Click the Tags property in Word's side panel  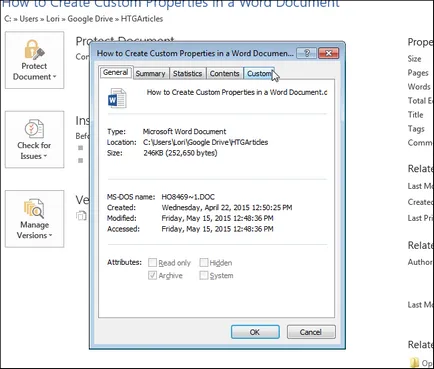click(416, 129)
